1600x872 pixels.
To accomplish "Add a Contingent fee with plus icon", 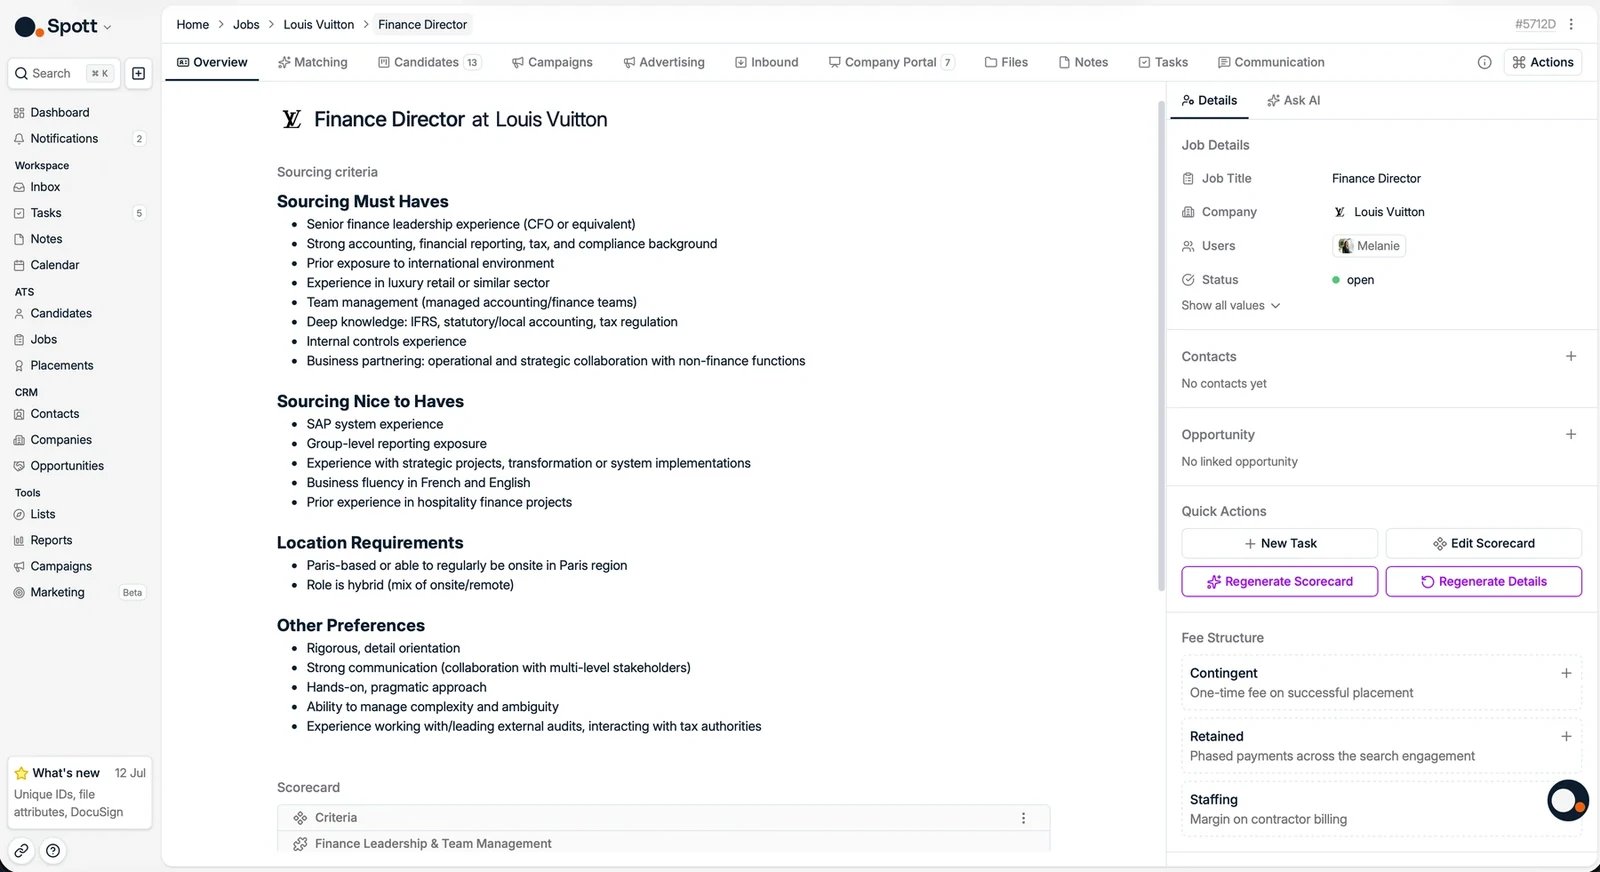I will point(1566,673).
